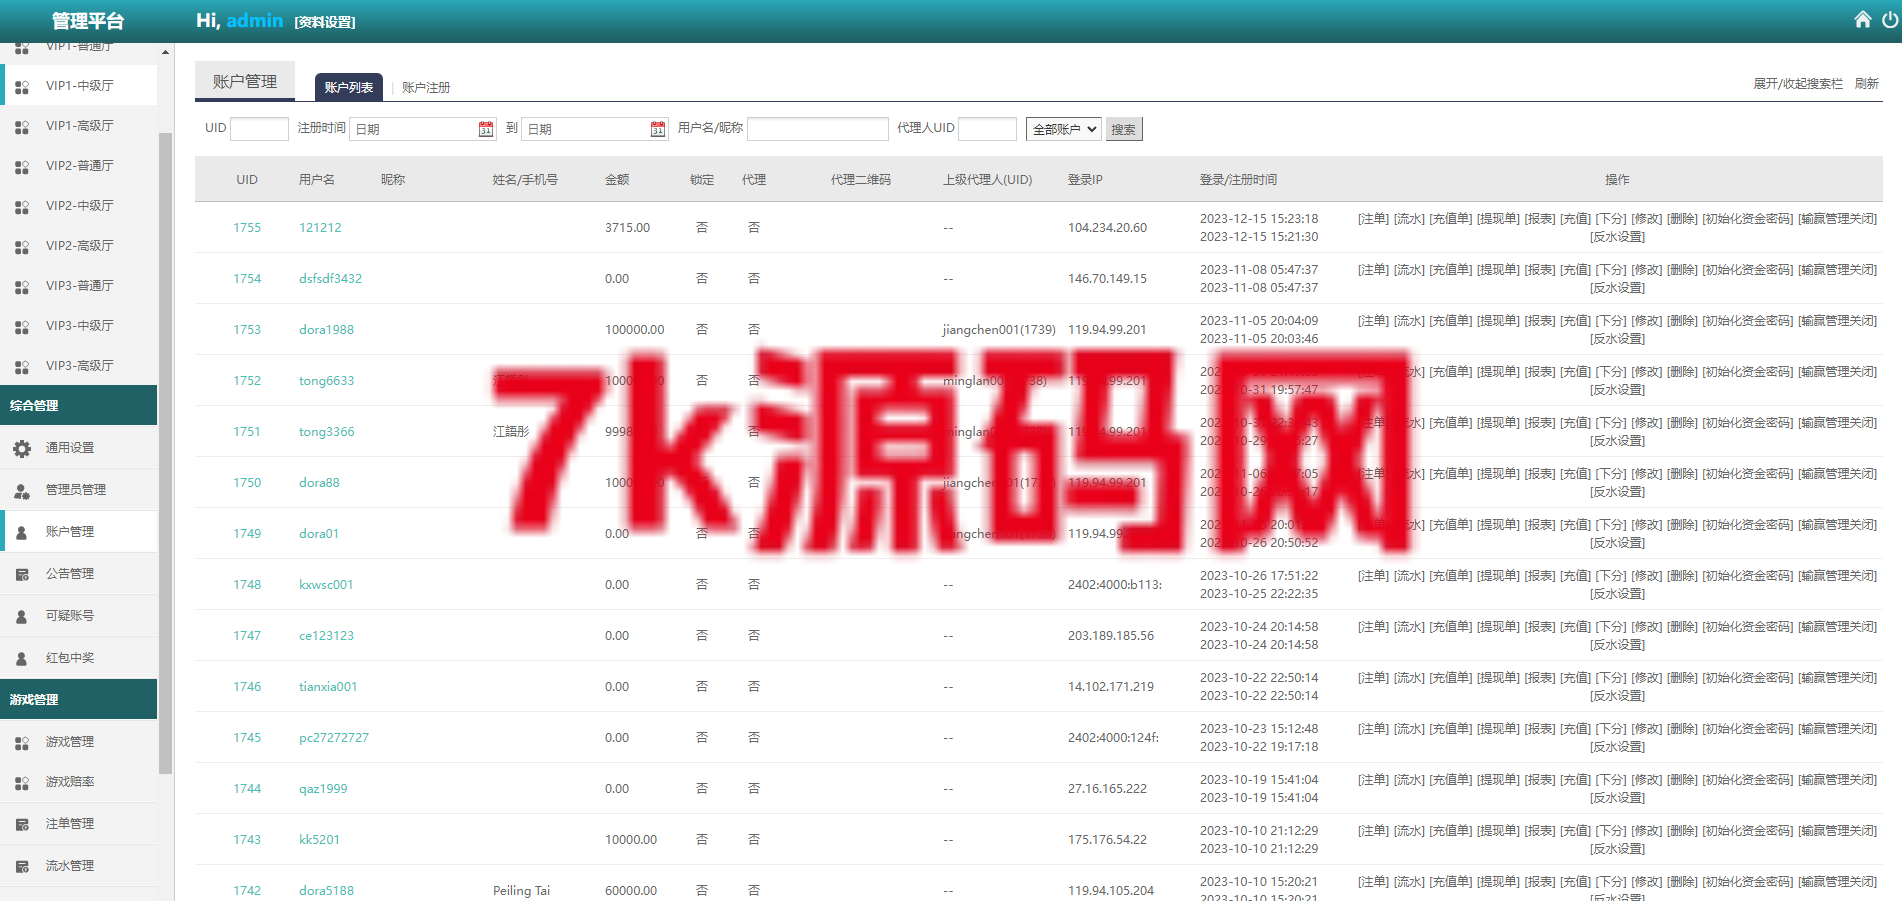
Task: Click the 通用设置 gear icon
Action: click(22, 449)
